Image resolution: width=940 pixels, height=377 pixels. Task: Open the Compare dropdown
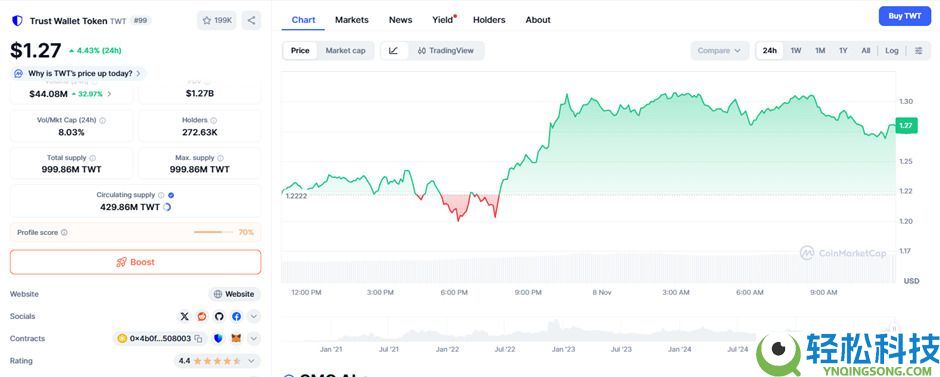tap(719, 51)
